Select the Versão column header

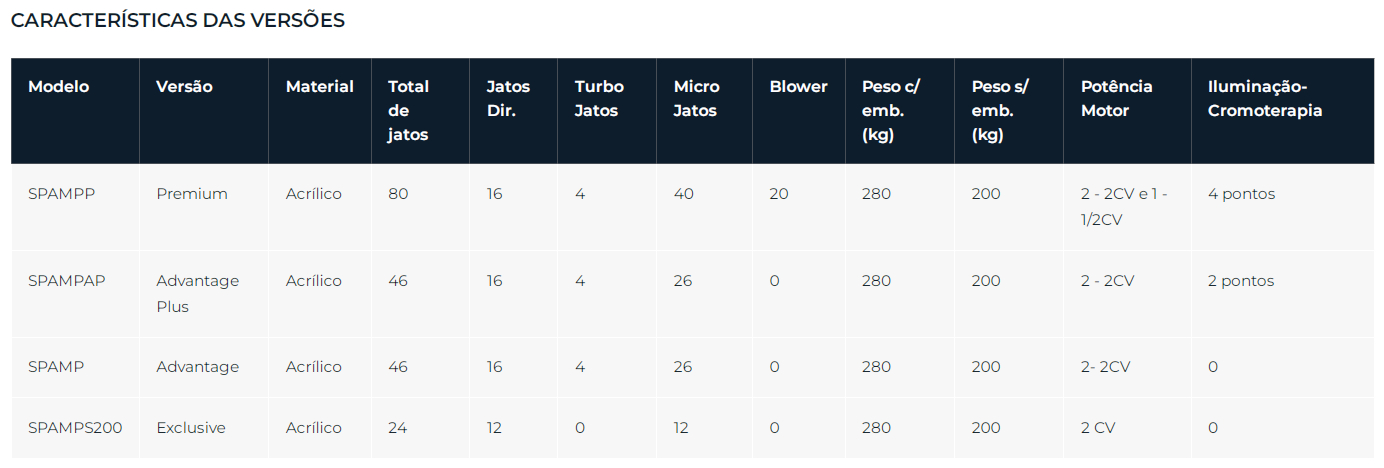tap(184, 87)
